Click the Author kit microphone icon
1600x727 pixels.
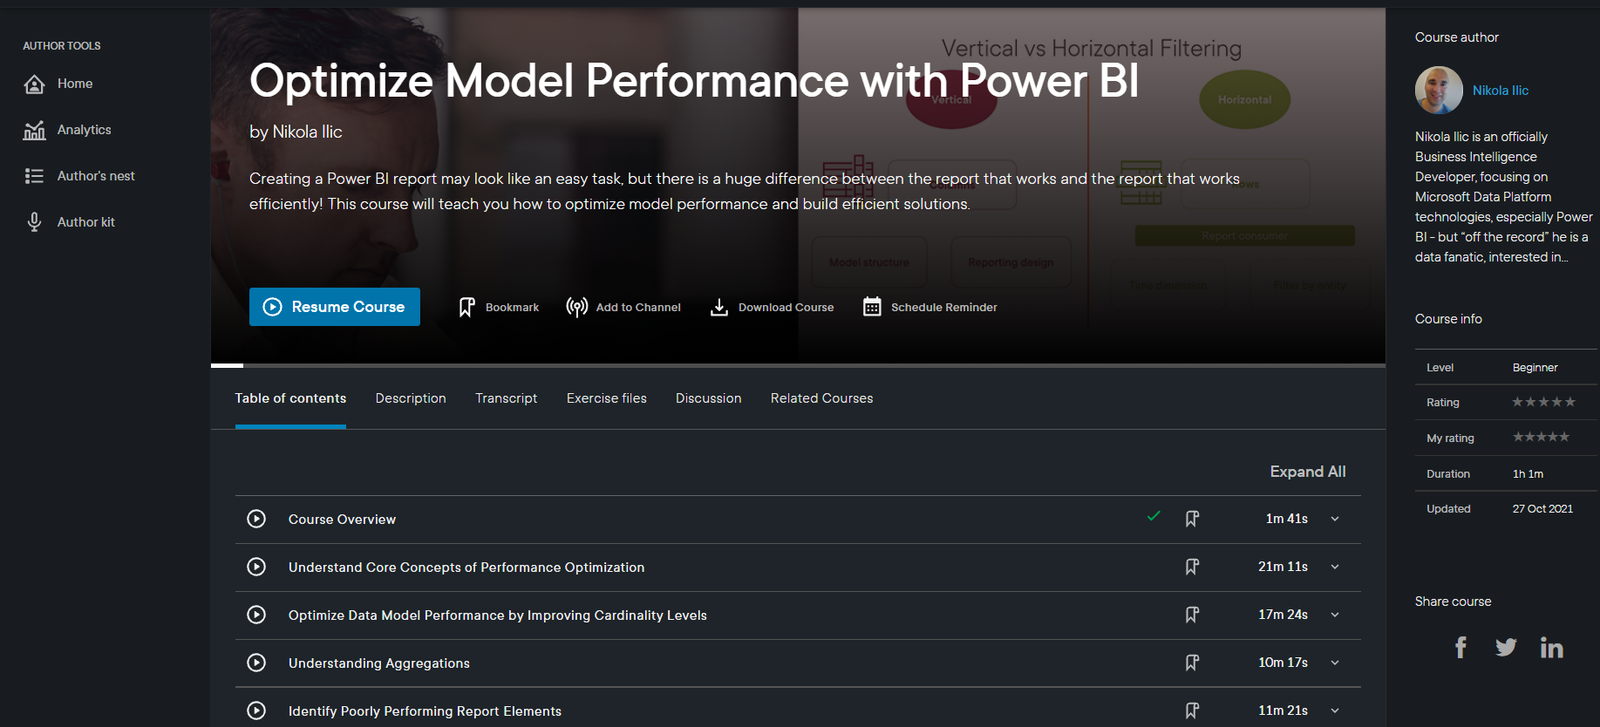click(x=34, y=222)
